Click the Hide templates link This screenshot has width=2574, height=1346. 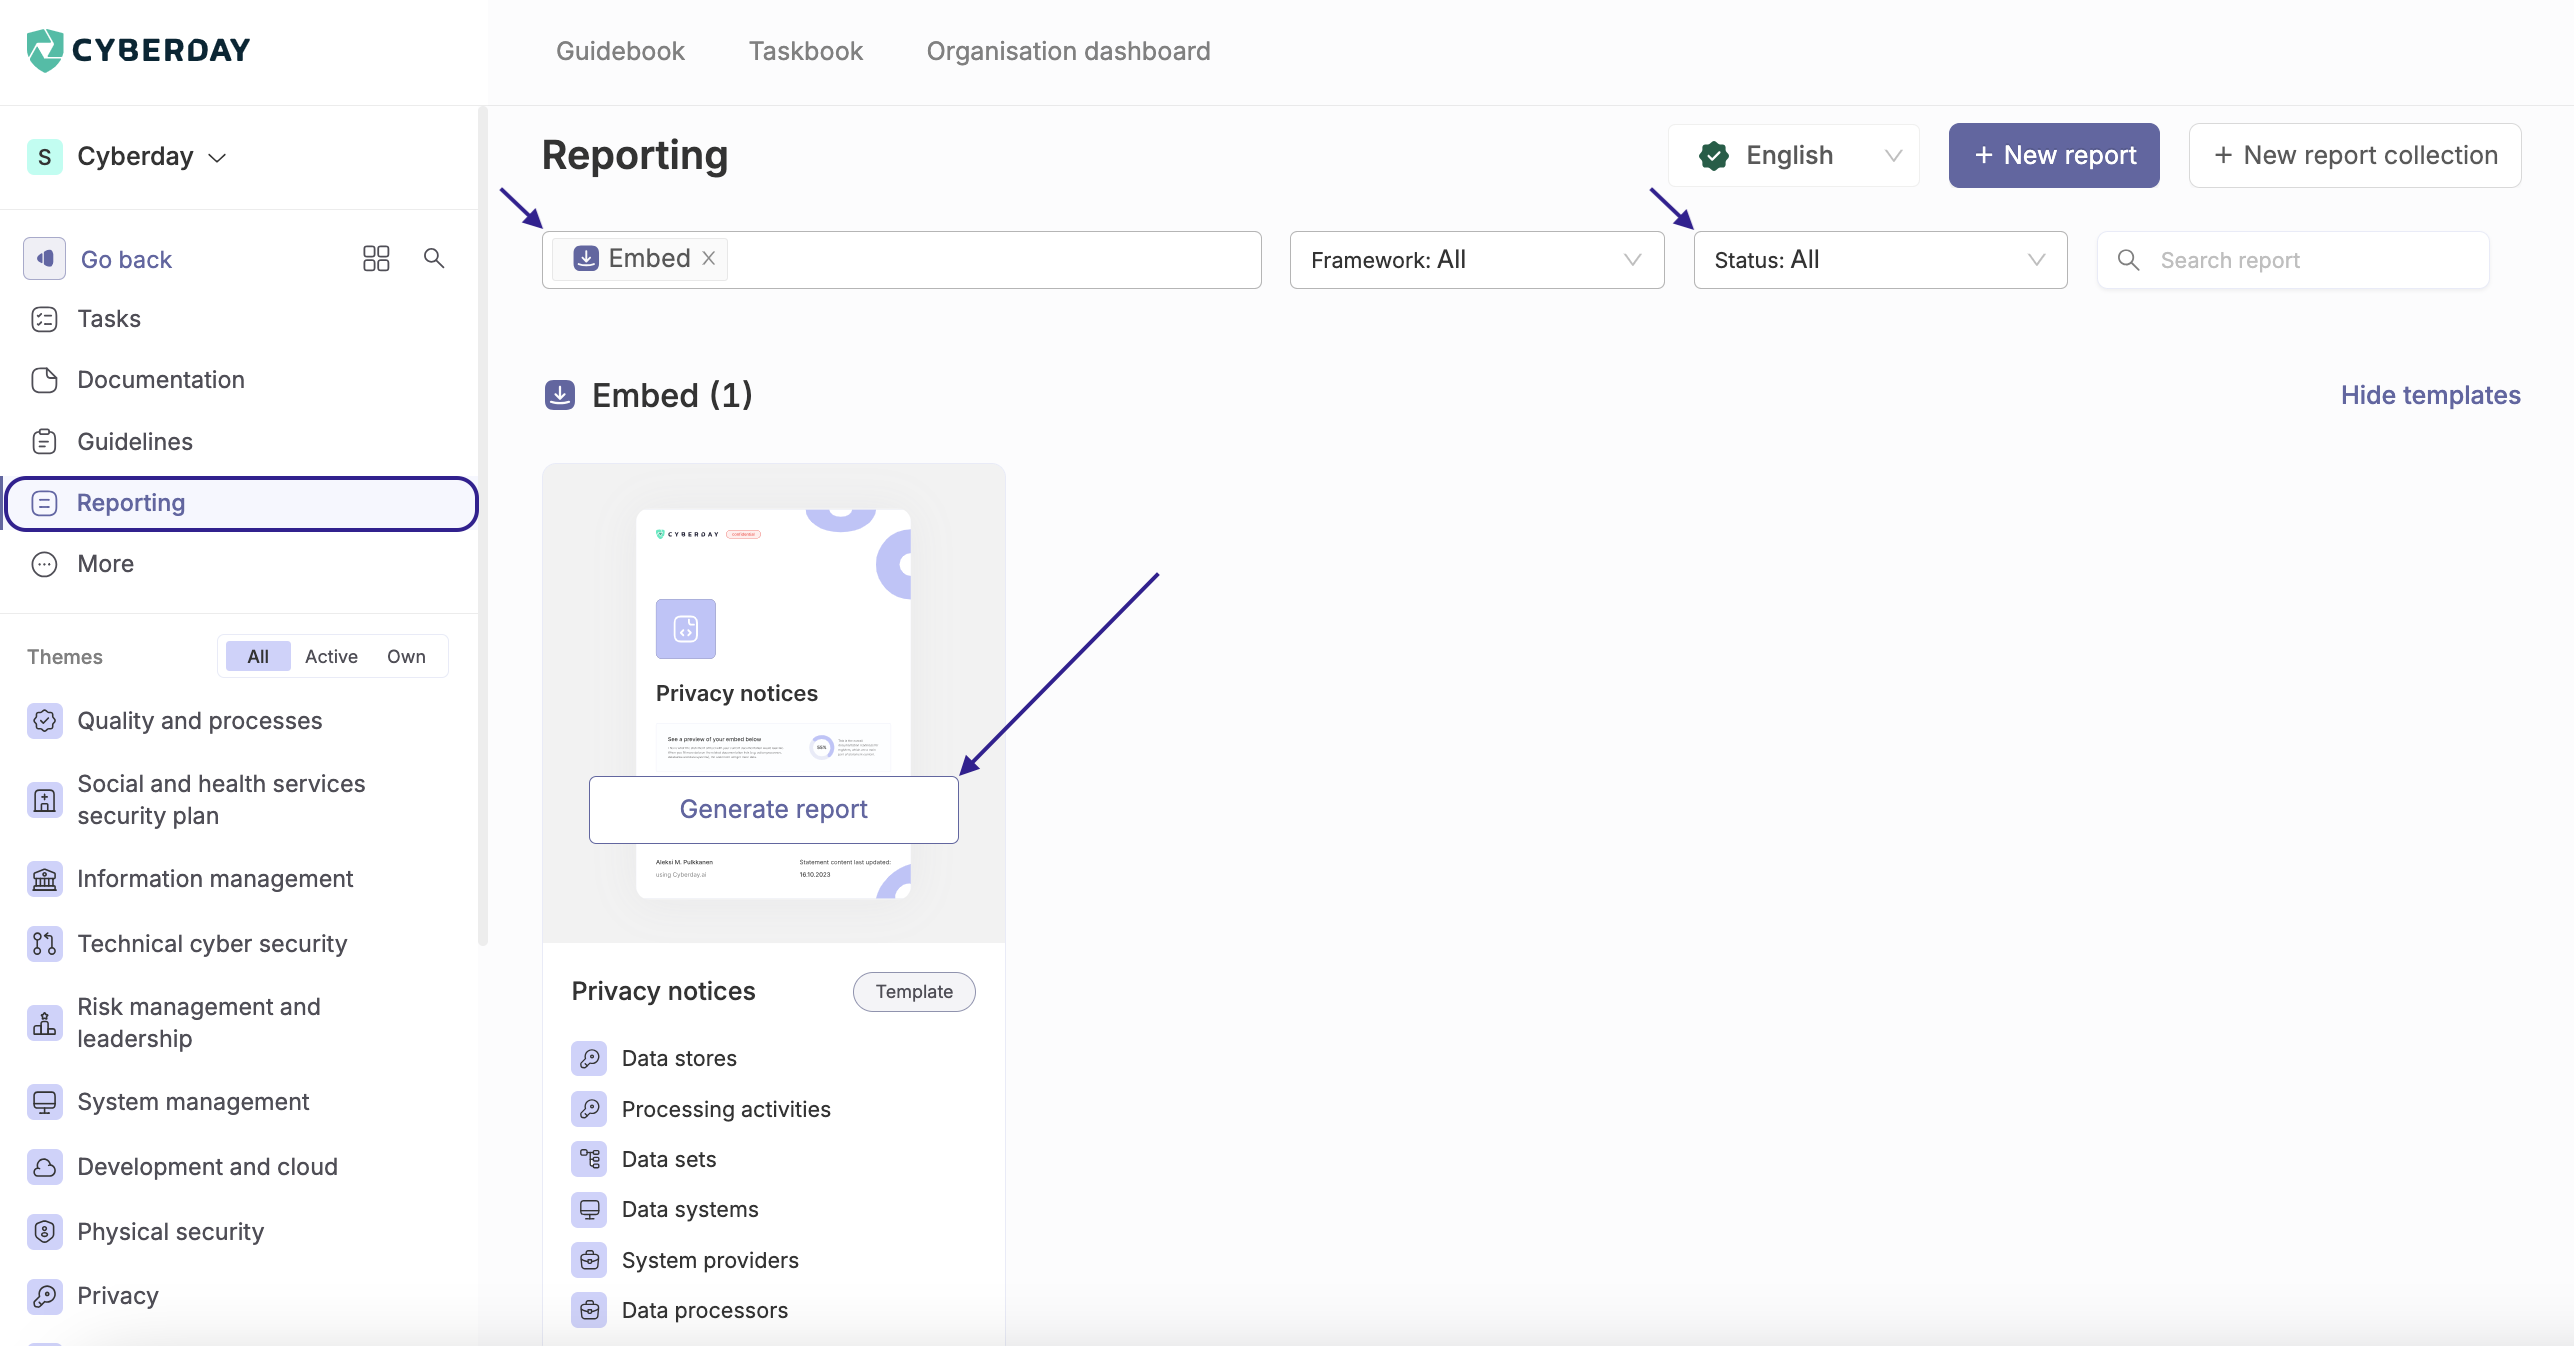pyautogui.click(x=2430, y=395)
